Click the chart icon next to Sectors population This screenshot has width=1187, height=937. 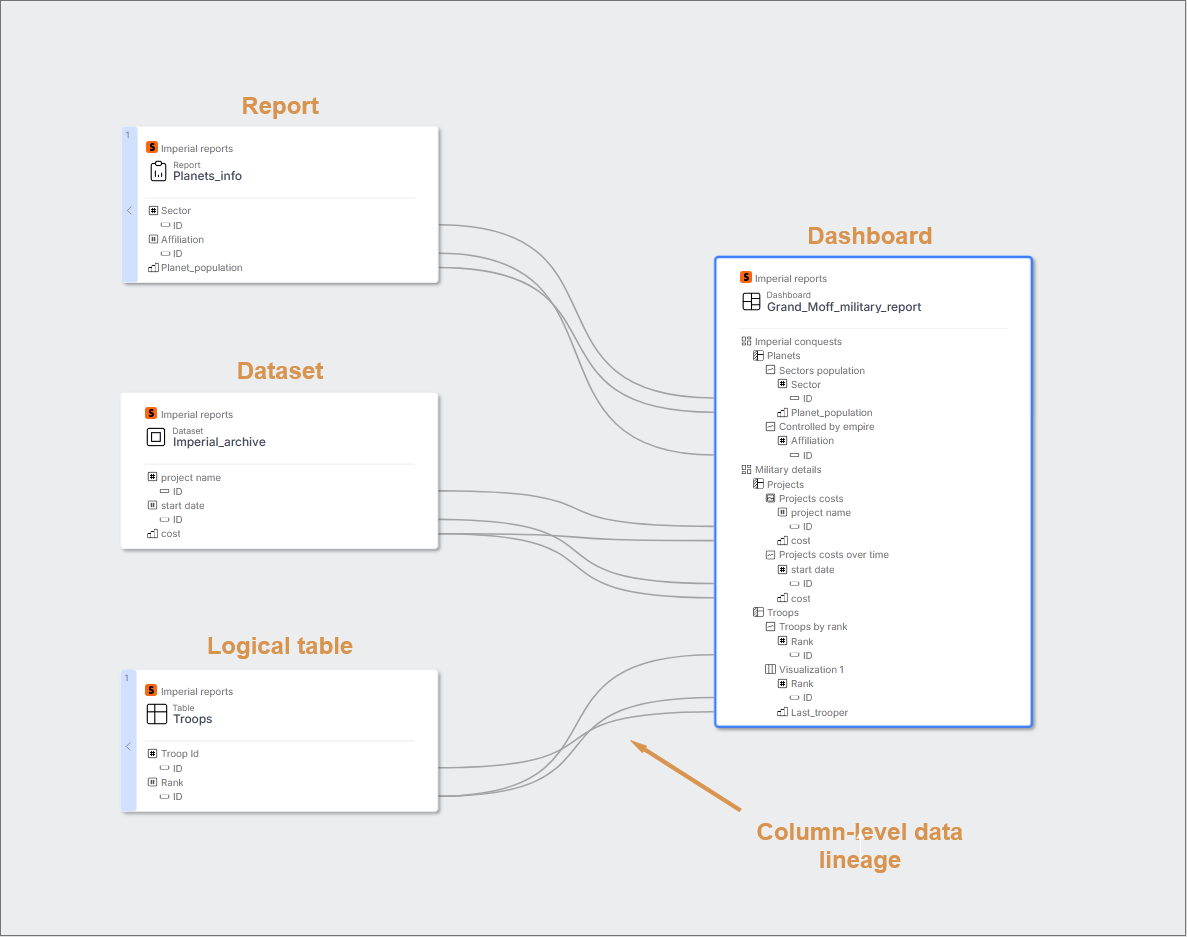[x=770, y=370]
